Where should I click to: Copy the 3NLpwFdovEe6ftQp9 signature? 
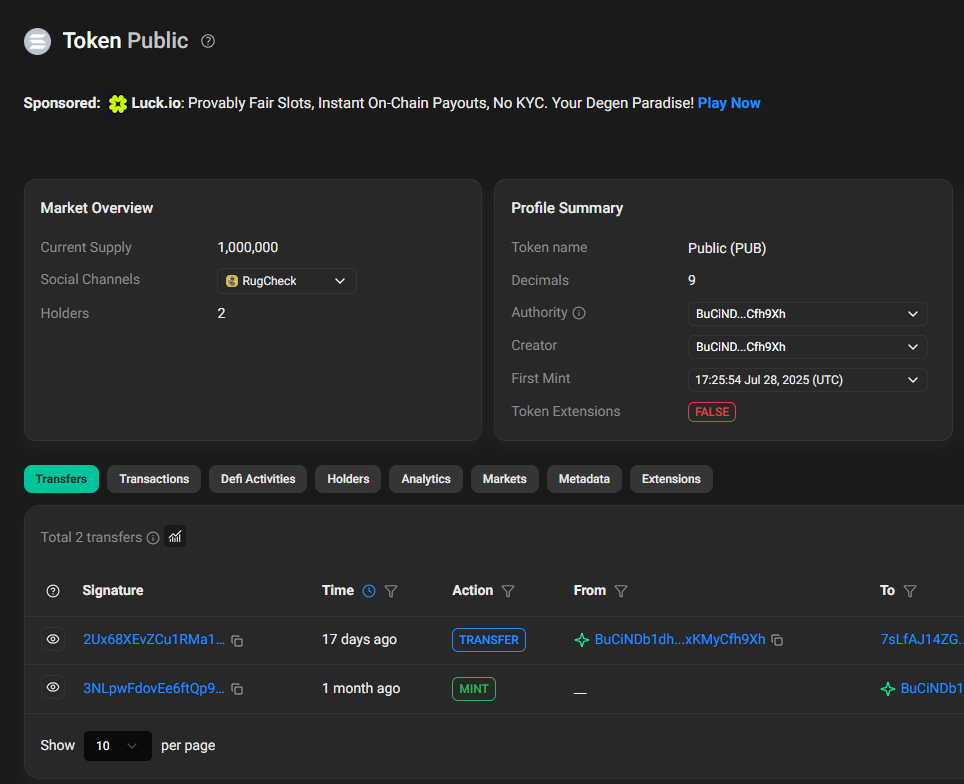click(x=237, y=689)
